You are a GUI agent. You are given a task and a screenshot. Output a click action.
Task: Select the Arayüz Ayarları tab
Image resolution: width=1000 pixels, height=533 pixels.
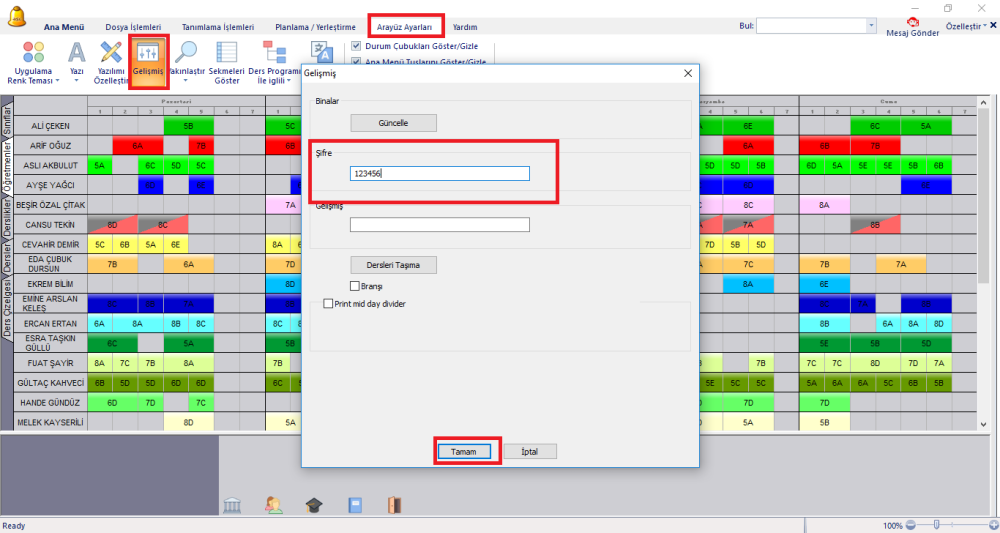(x=404, y=27)
